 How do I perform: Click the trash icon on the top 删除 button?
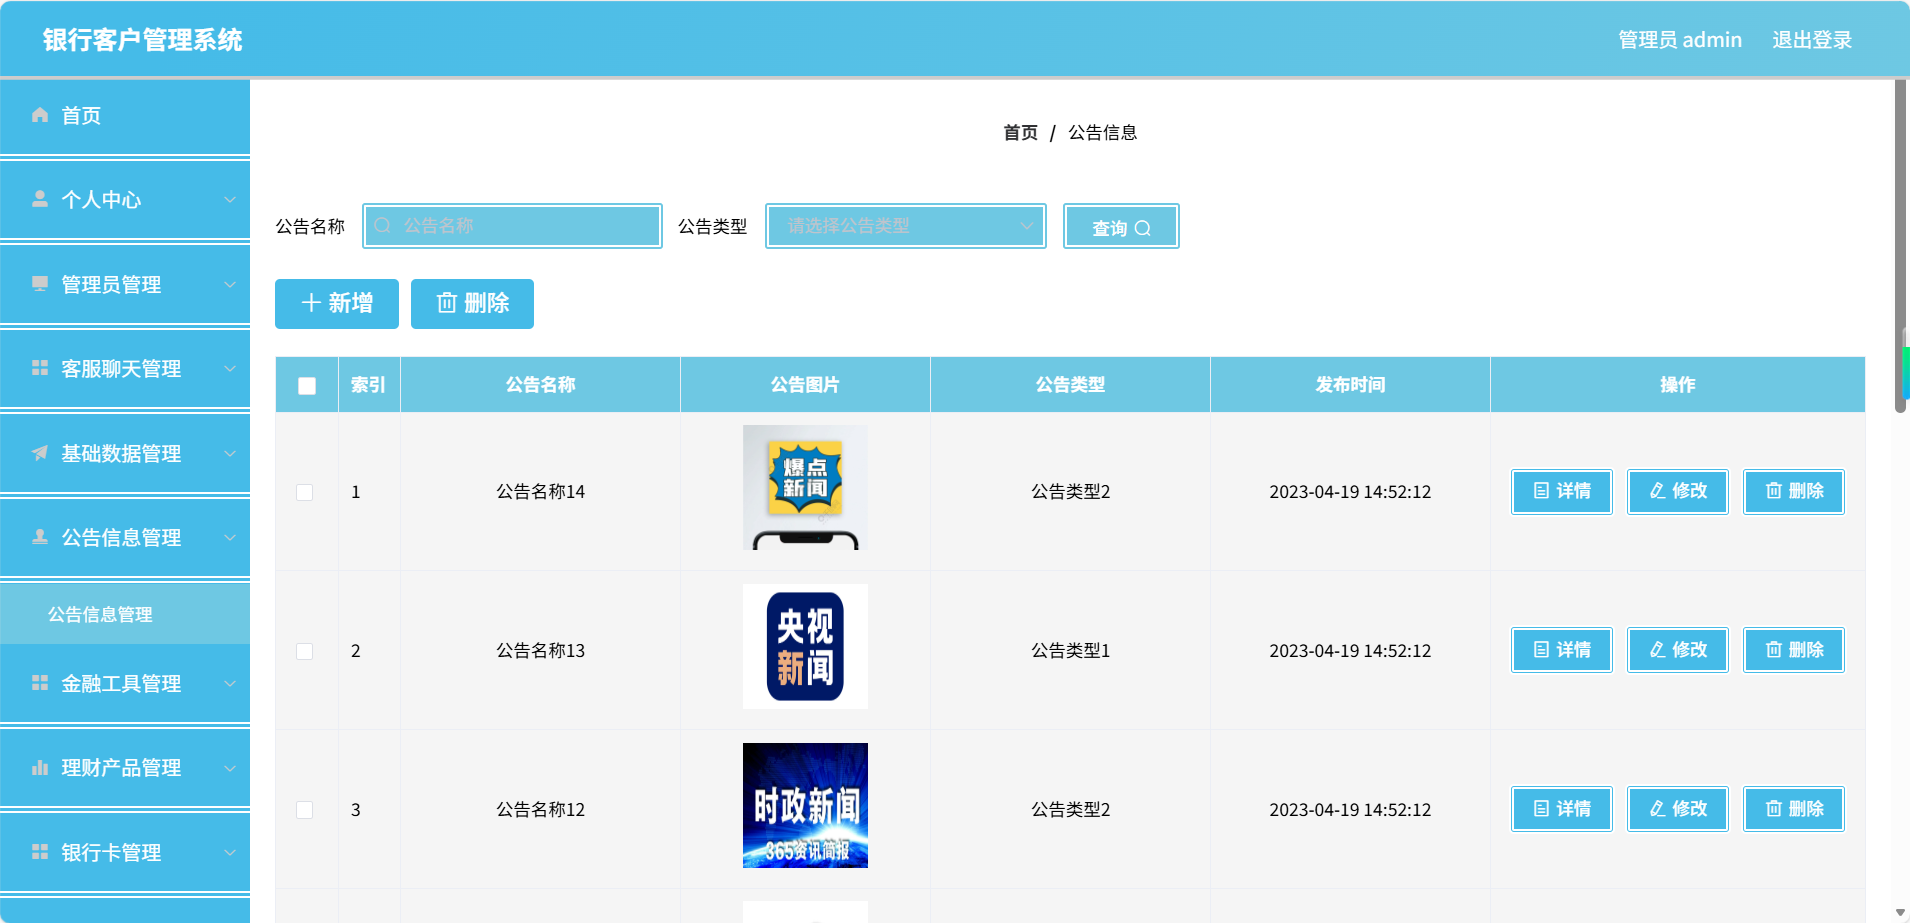pyautogui.click(x=447, y=303)
